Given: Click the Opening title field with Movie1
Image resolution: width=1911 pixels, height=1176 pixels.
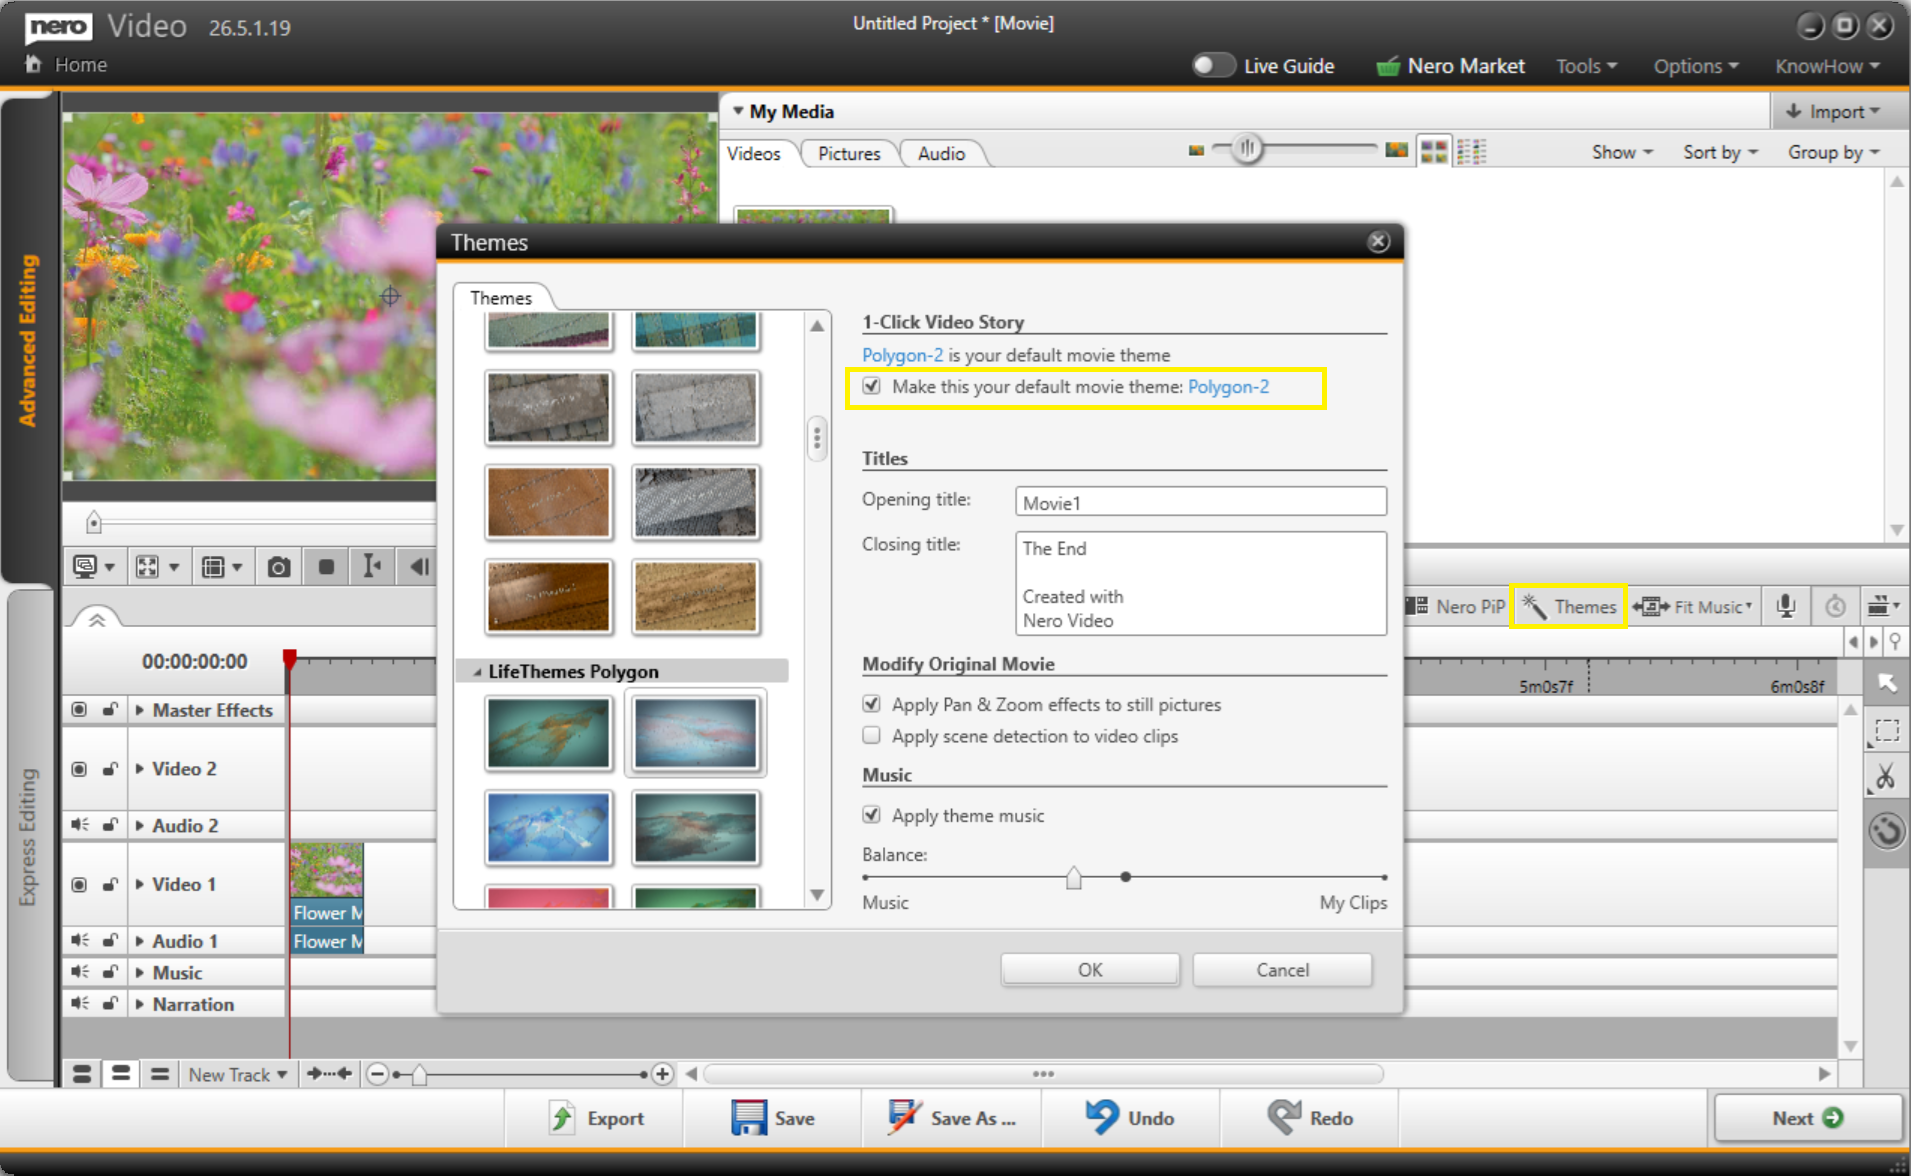Looking at the screenshot, I should 1200,502.
